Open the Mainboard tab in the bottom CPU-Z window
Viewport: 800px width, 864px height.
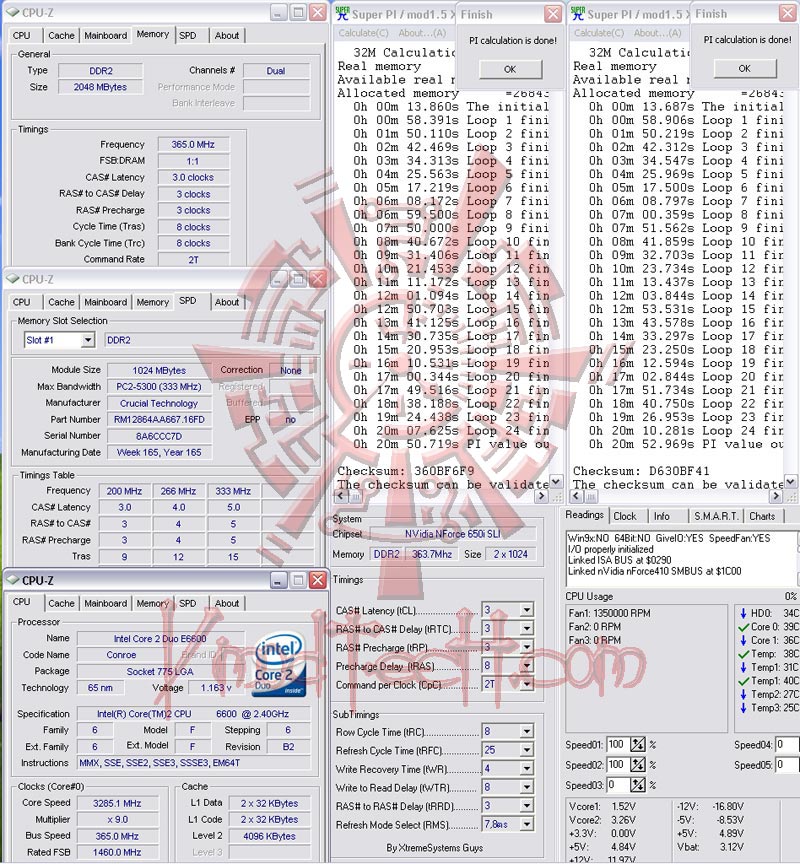pyautogui.click(x=106, y=603)
